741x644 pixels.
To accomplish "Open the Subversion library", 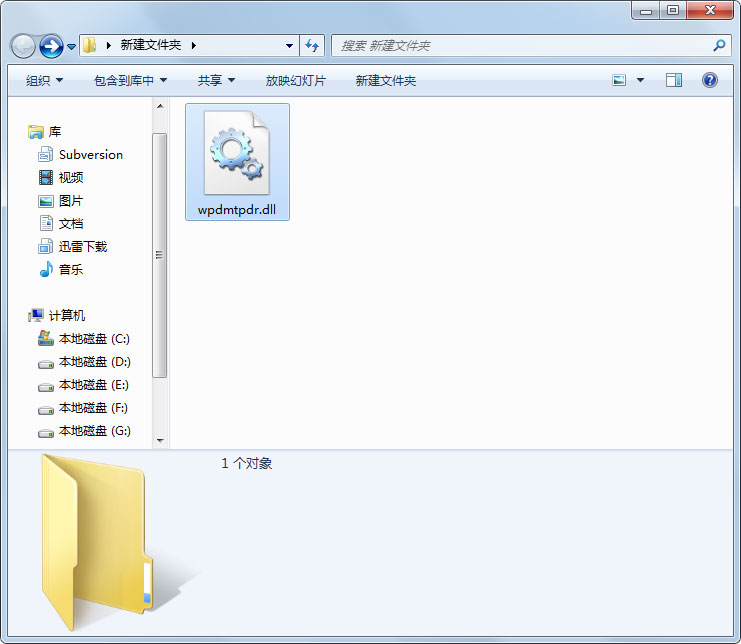I will coord(91,155).
